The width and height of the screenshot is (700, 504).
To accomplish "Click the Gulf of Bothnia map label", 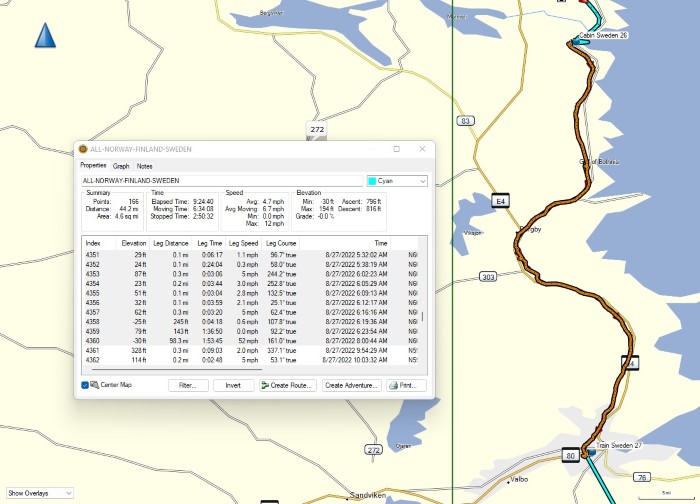I will click(x=599, y=162).
